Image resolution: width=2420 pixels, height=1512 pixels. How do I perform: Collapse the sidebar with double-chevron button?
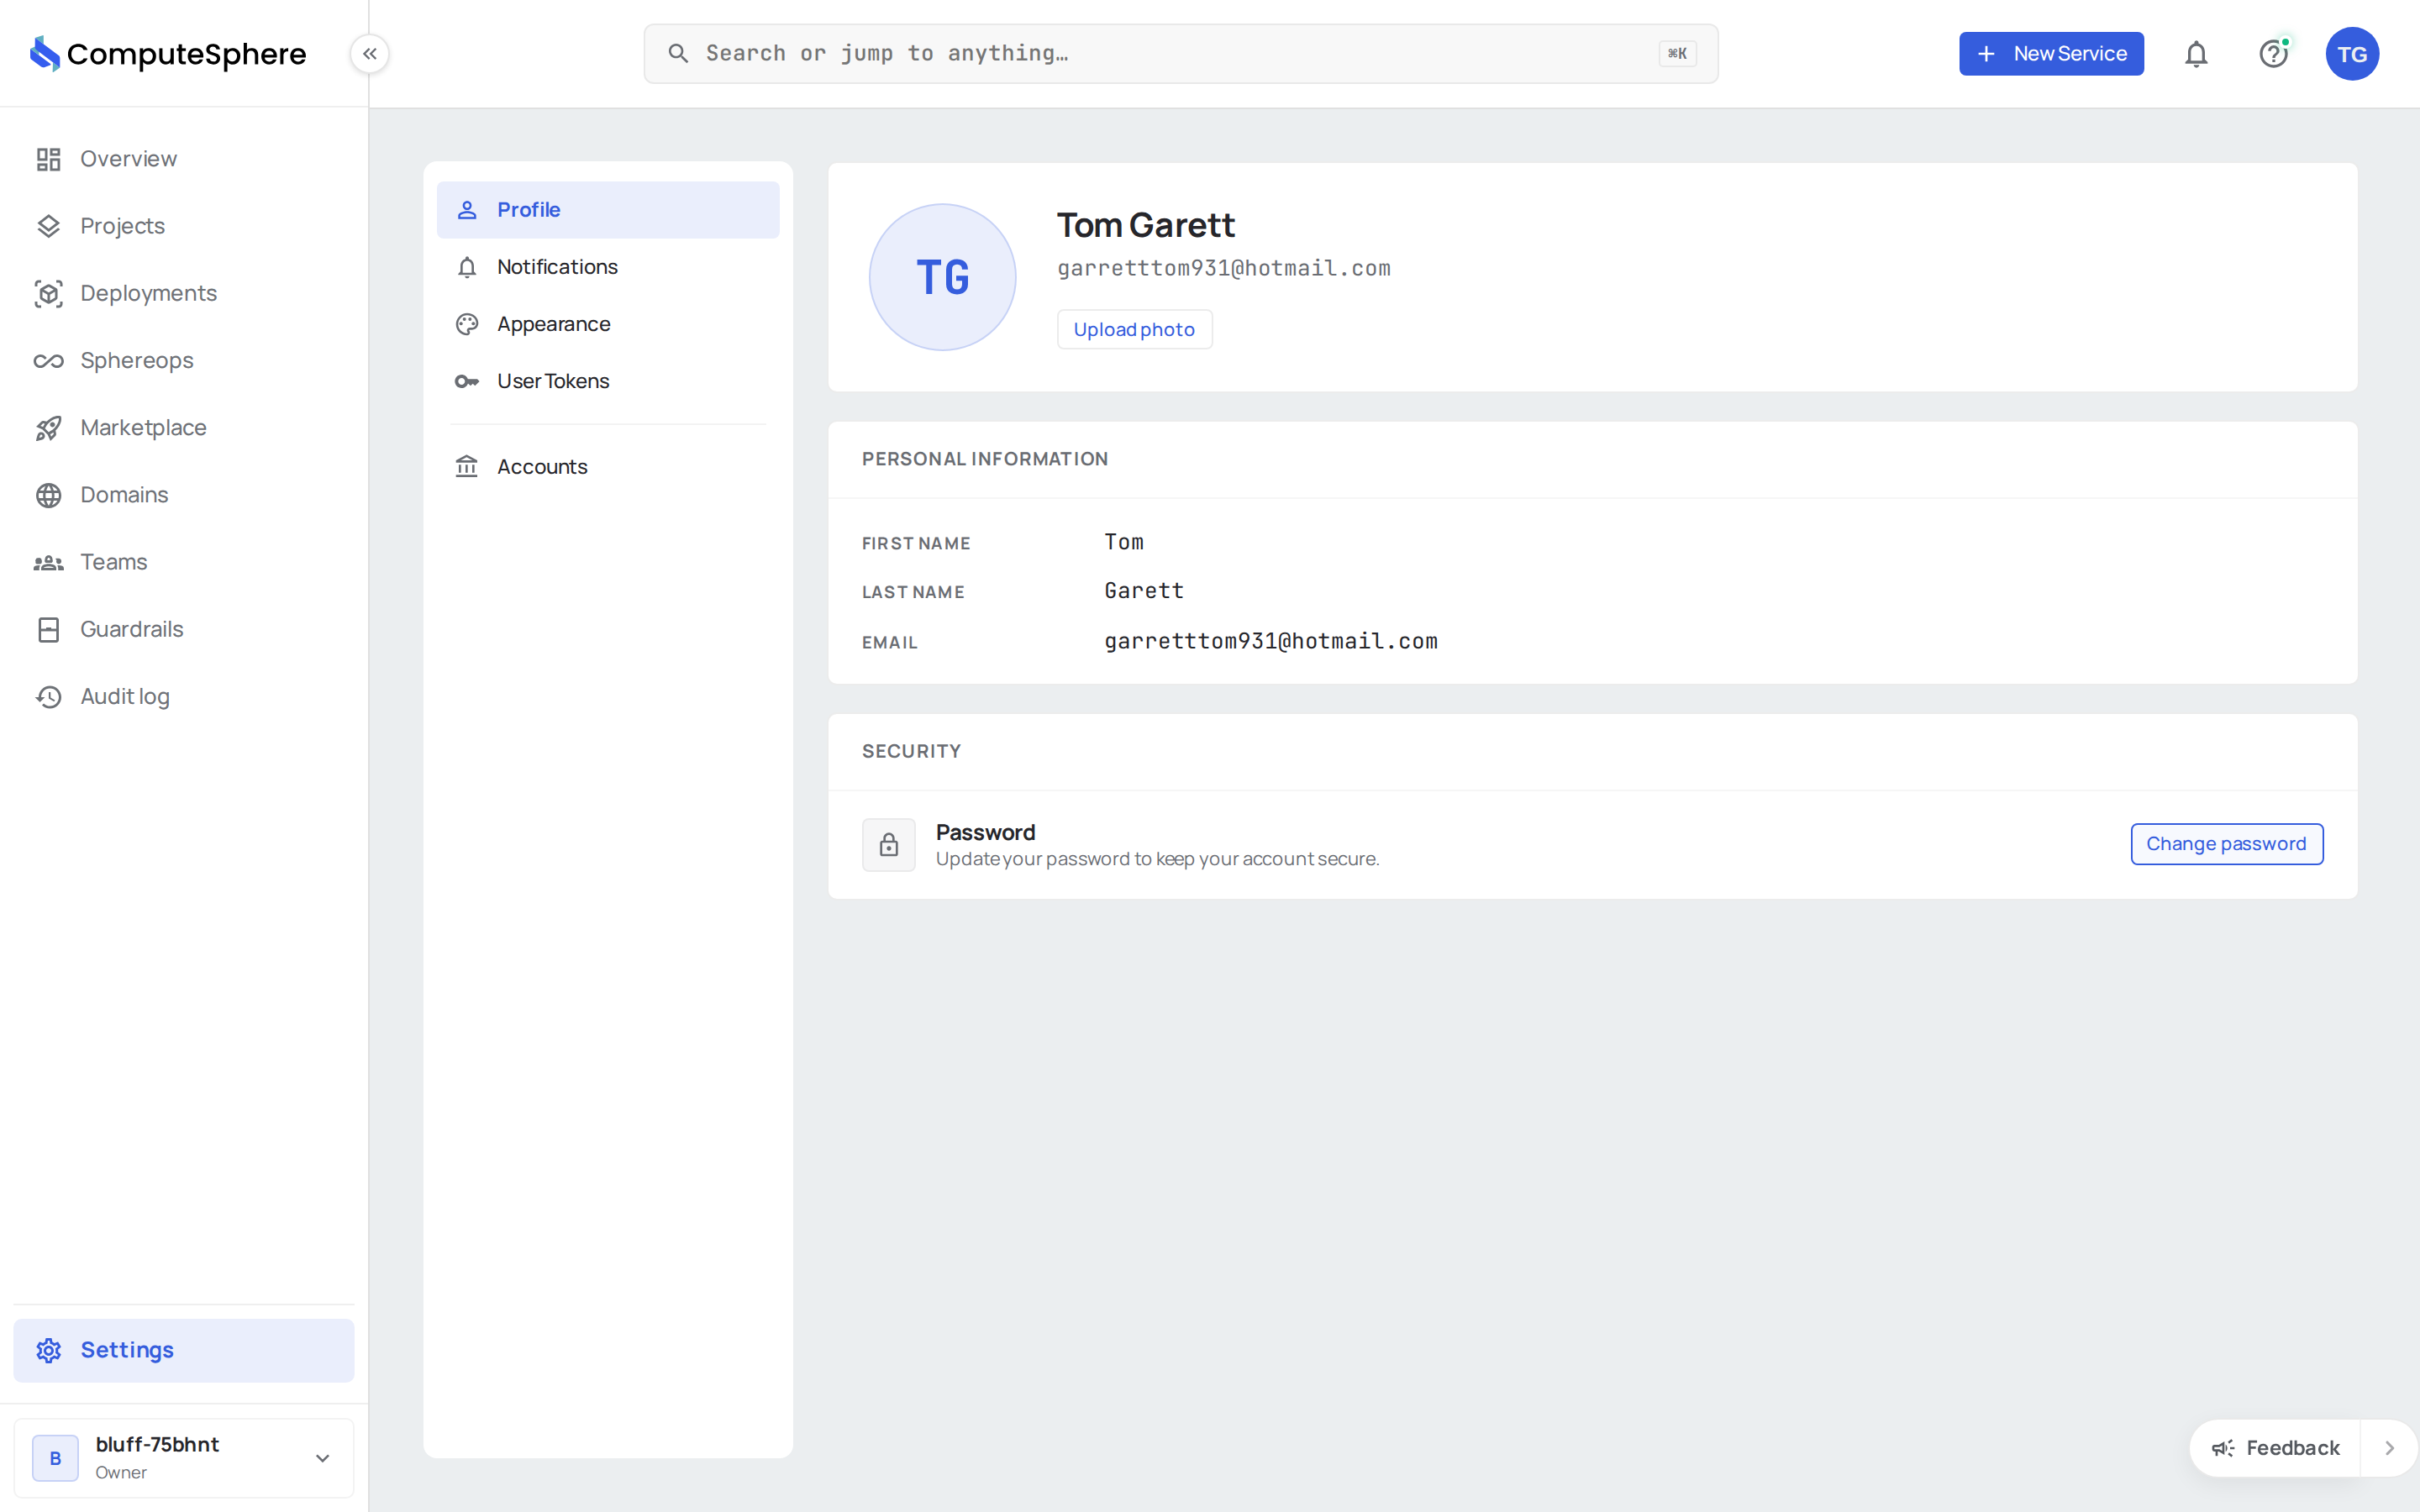click(x=370, y=54)
